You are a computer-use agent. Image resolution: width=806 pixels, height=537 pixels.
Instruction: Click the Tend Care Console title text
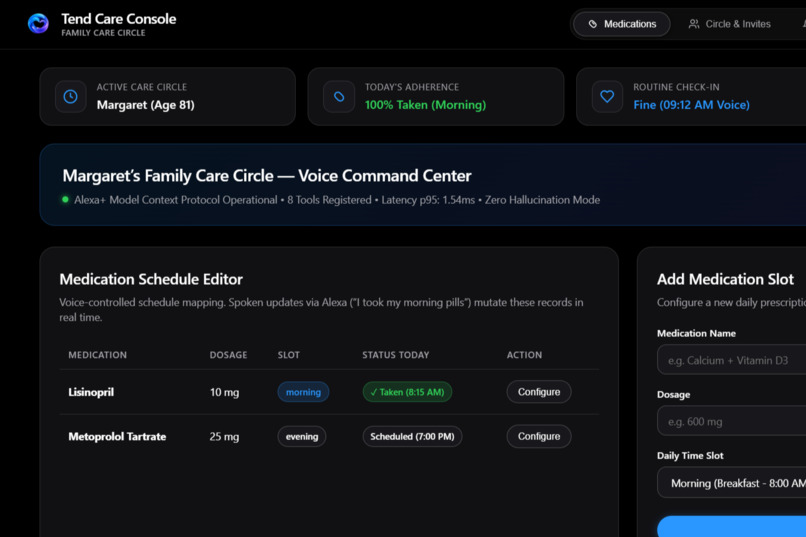tap(119, 19)
